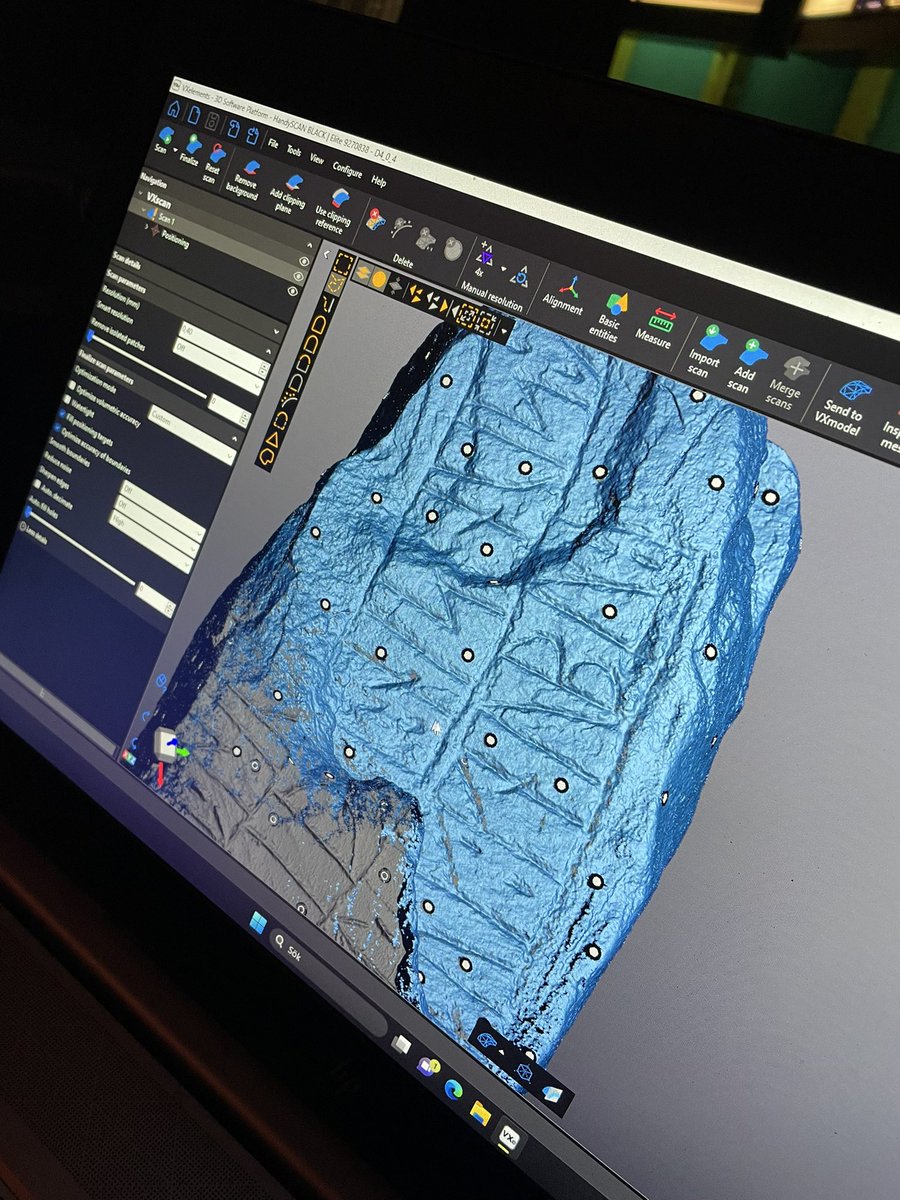Expand the Positioning tree node
The height and width of the screenshot is (1200, 900).
point(146,228)
